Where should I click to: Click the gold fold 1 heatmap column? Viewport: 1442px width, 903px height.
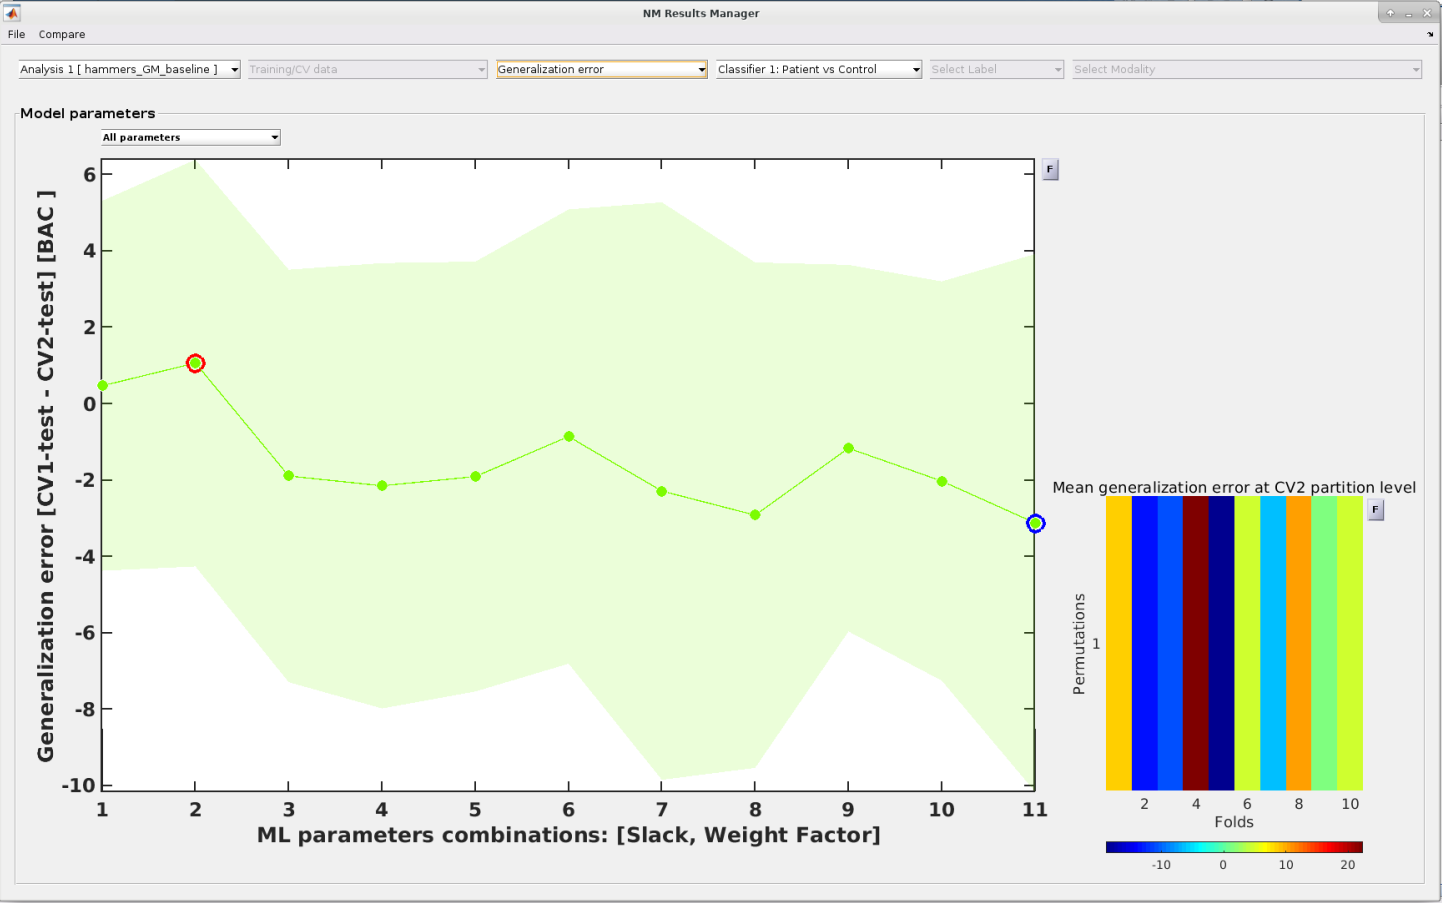(1119, 643)
